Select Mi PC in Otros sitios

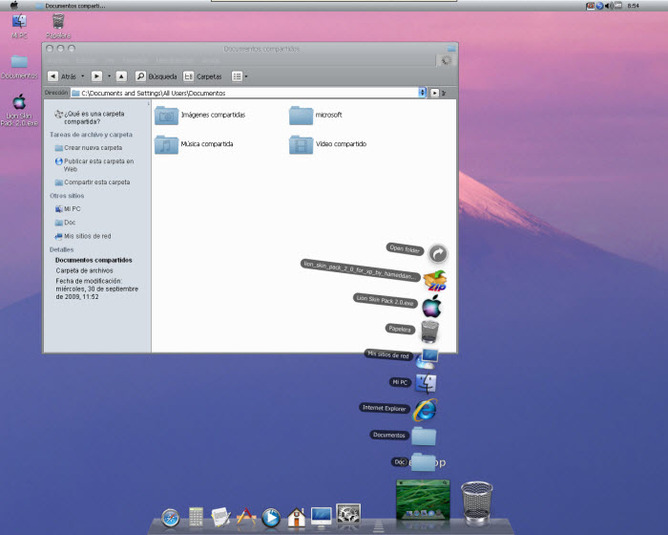[x=71, y=209]
